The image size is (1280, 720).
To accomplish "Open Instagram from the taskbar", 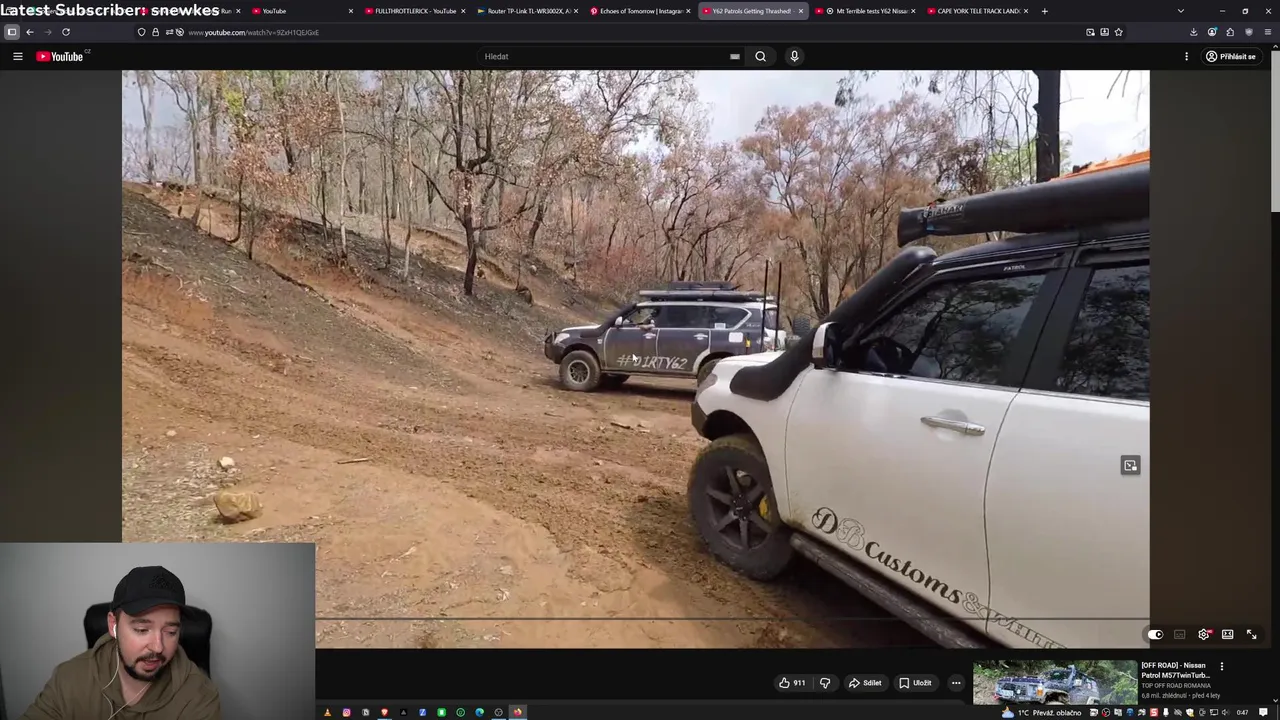I will point(346,712).
